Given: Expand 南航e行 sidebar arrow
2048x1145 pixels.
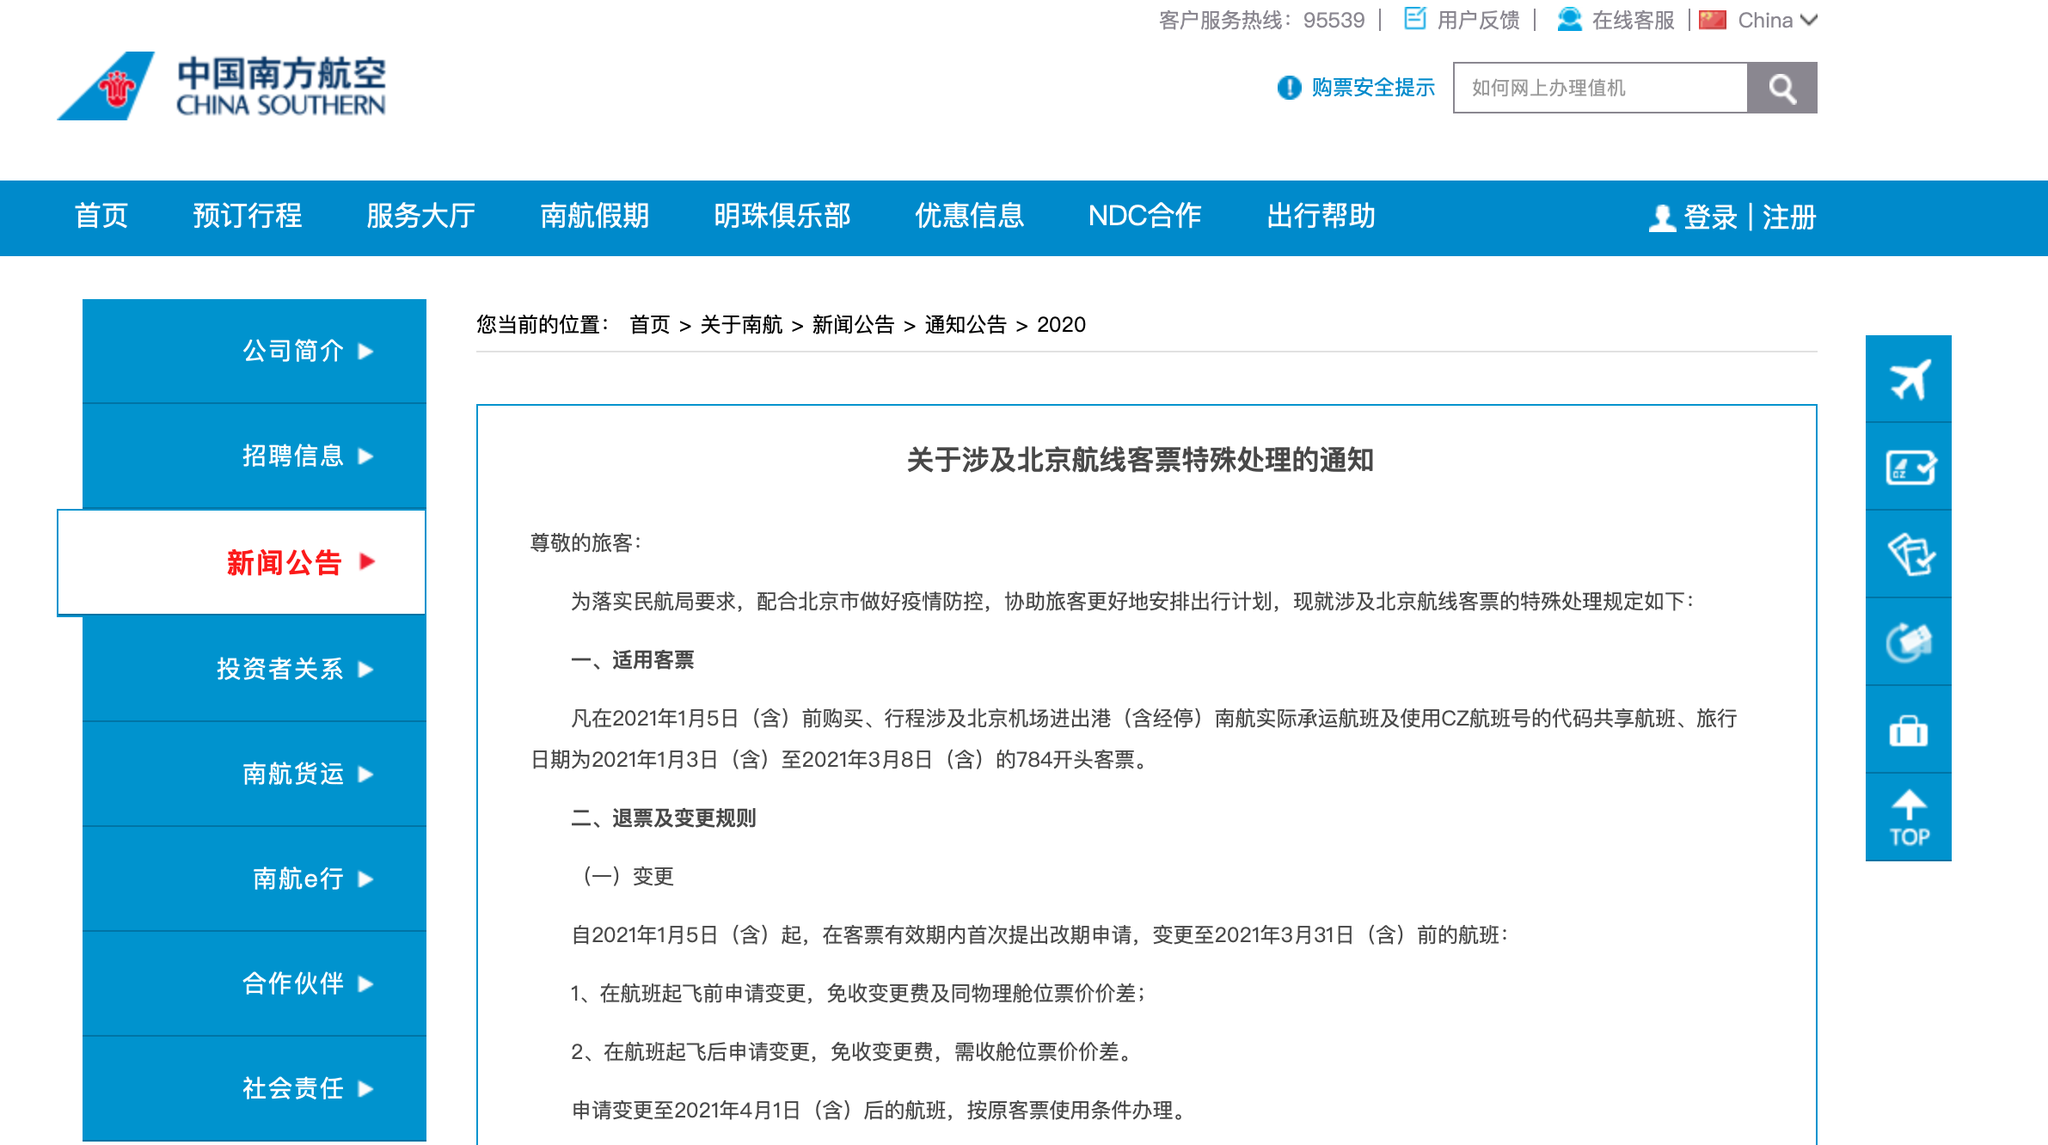Looking at the screenshot, I should point(366,879).
